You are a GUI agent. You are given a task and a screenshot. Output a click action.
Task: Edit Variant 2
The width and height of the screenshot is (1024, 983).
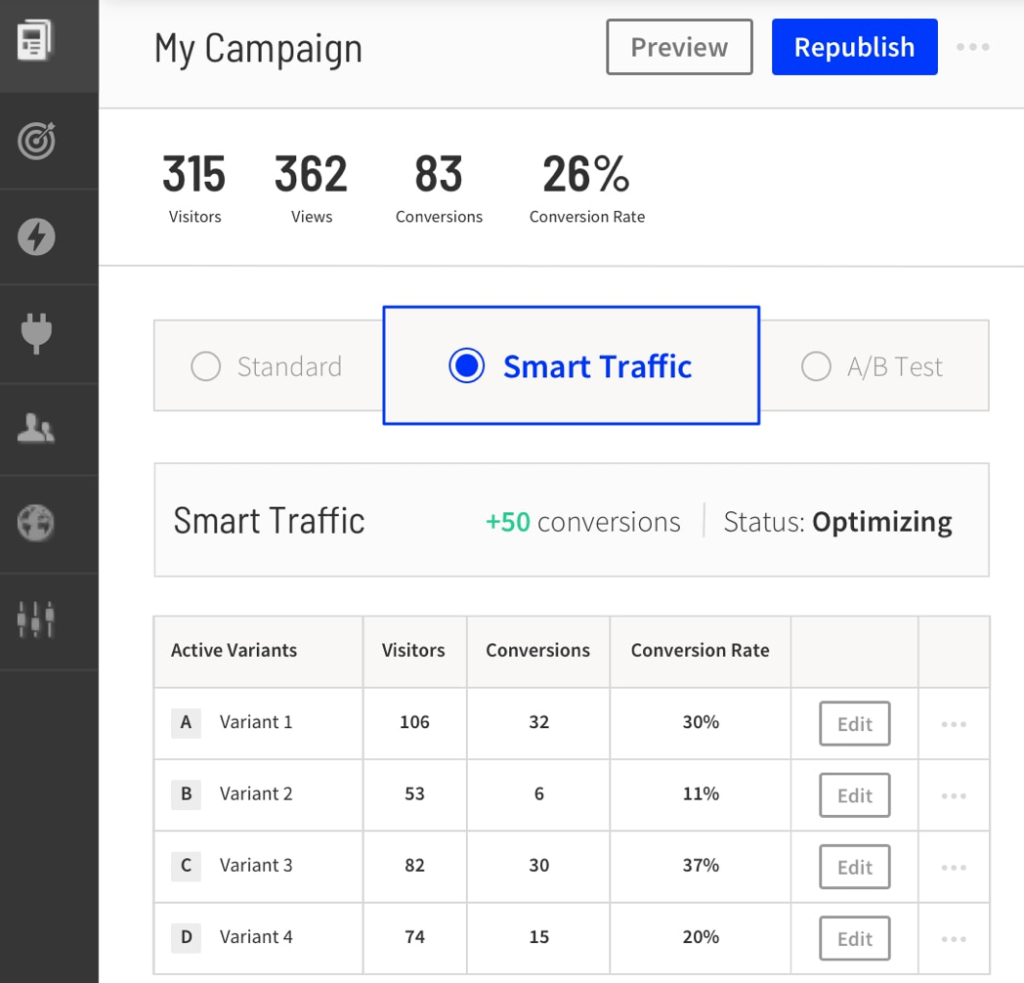click(x=855, y=795)
